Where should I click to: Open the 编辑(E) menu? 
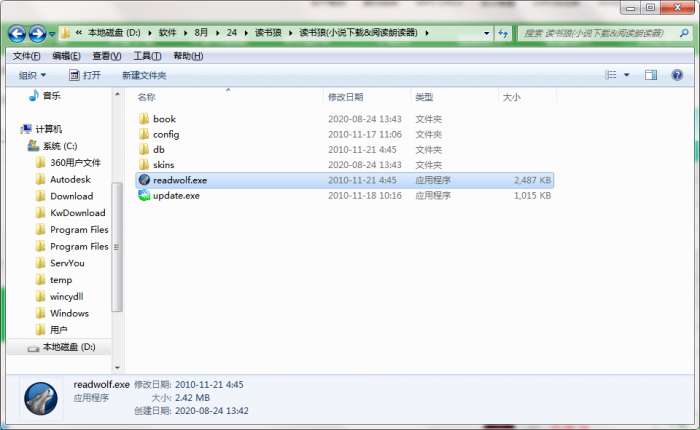(x=66, y=56)
